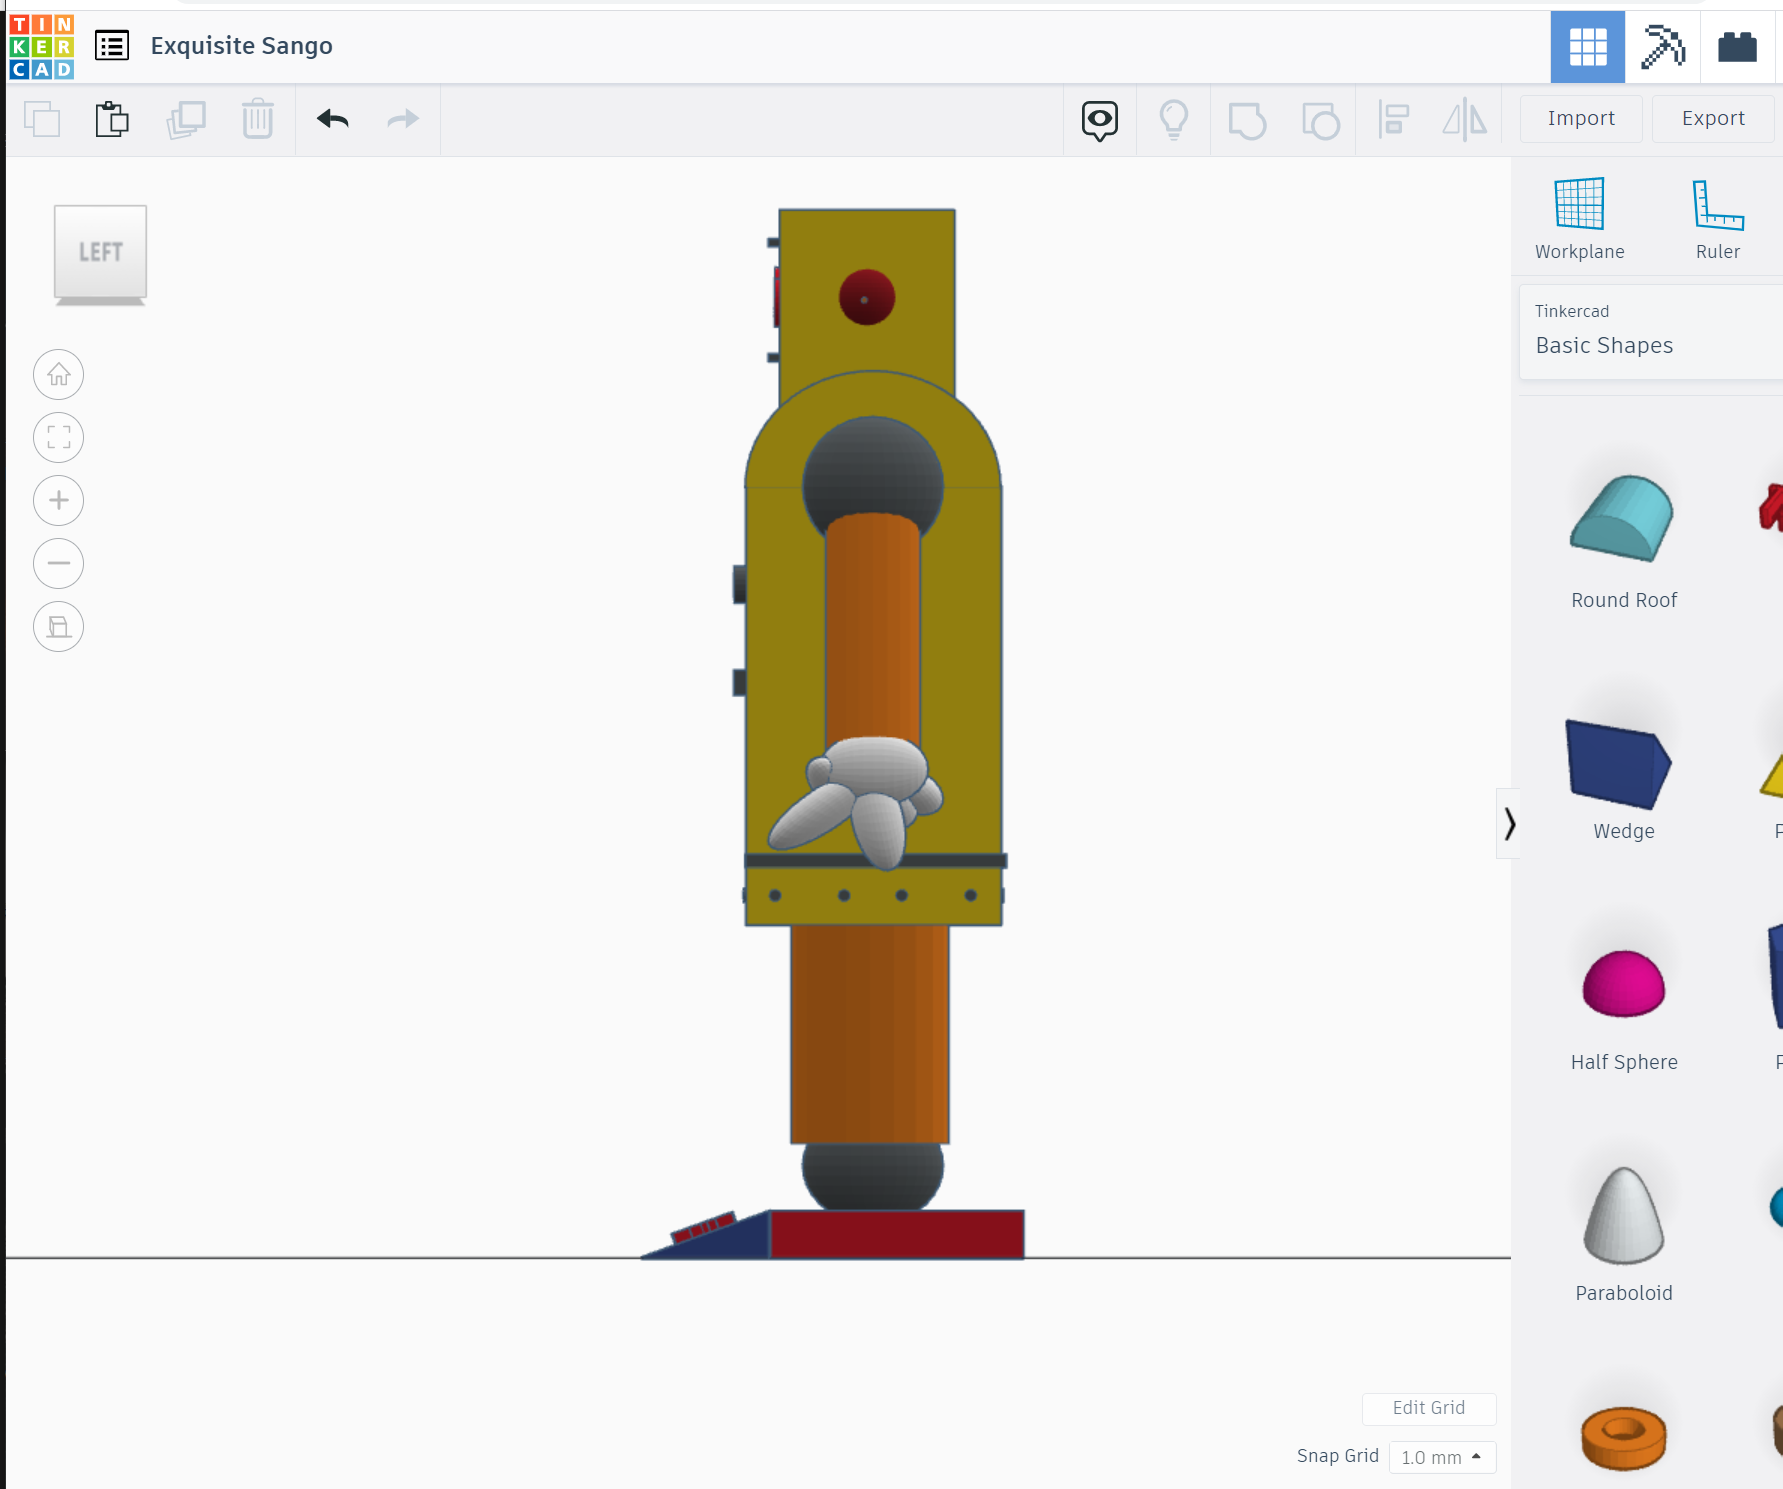This screenshot has width=1783, height=1489.
Task: Click the Import button
Action: tap(1581, 118)
